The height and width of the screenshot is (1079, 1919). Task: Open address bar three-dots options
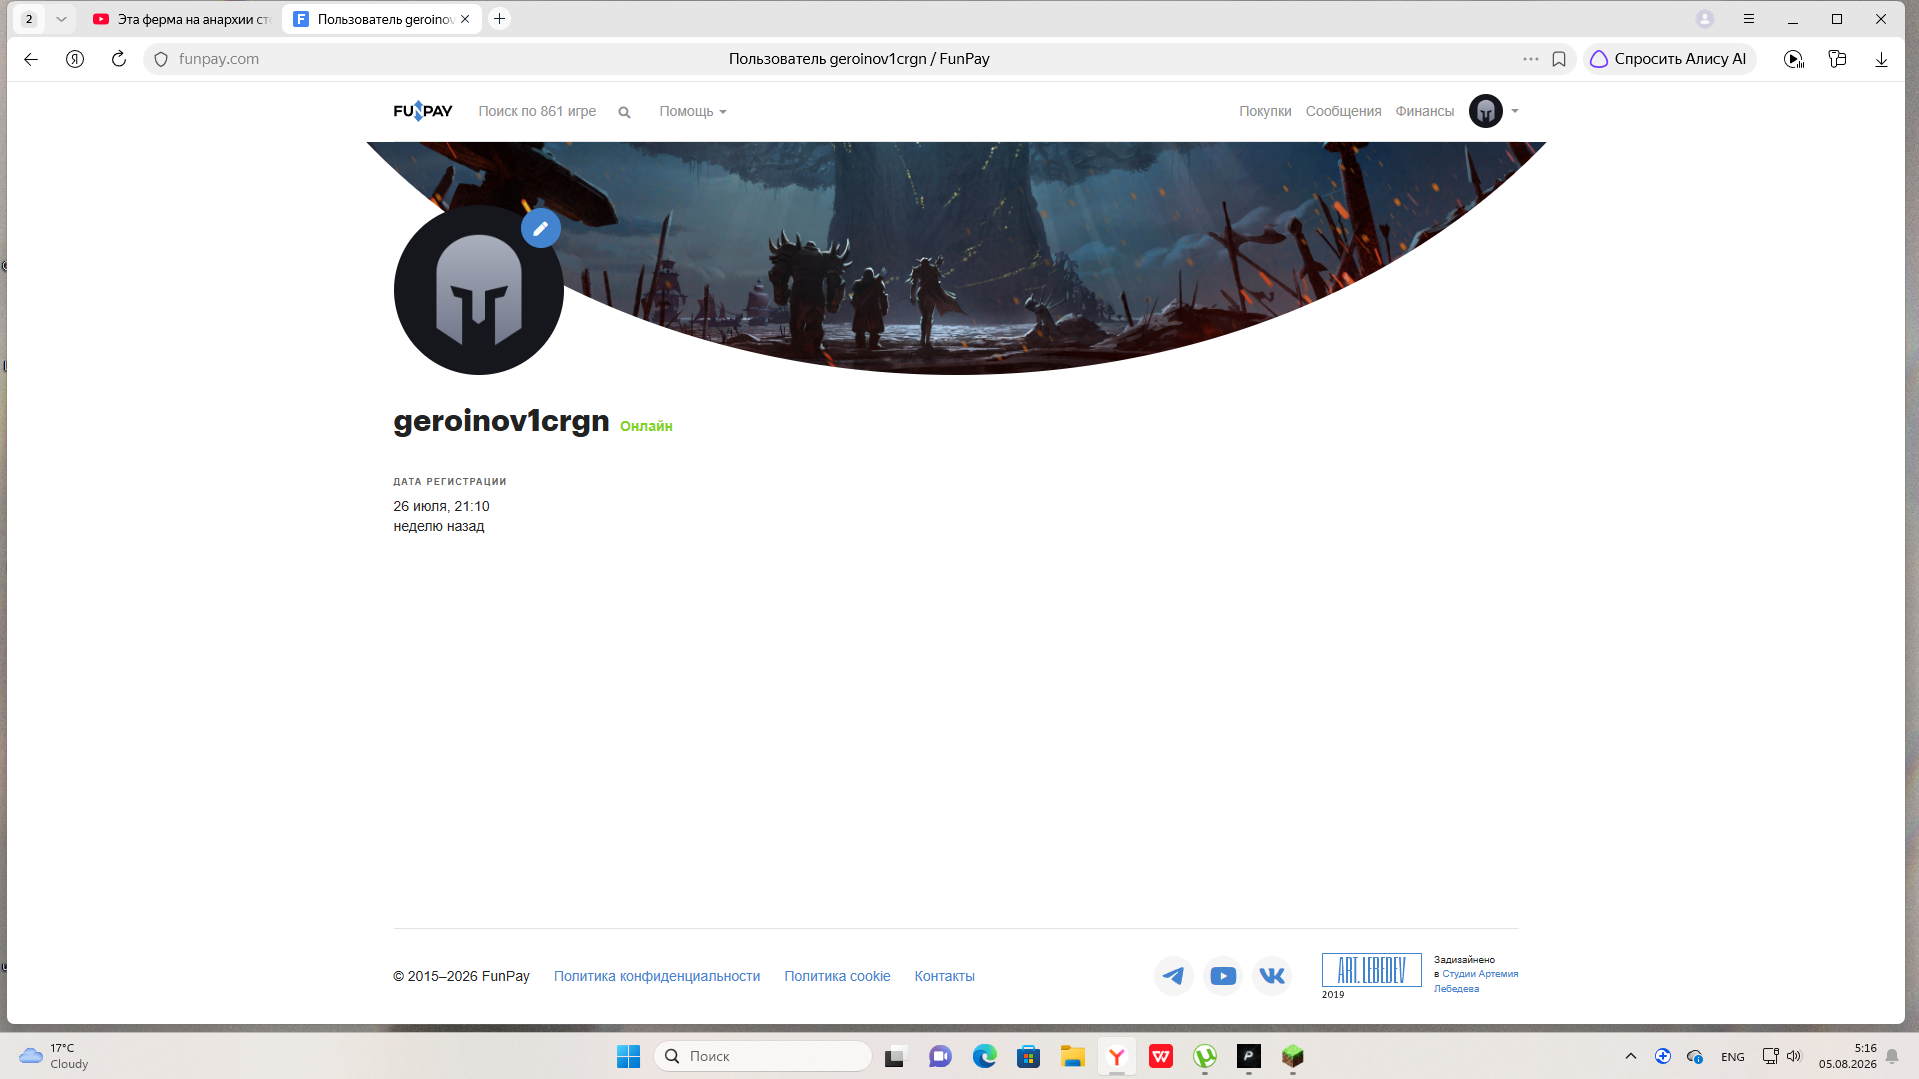pos(1531,59)
